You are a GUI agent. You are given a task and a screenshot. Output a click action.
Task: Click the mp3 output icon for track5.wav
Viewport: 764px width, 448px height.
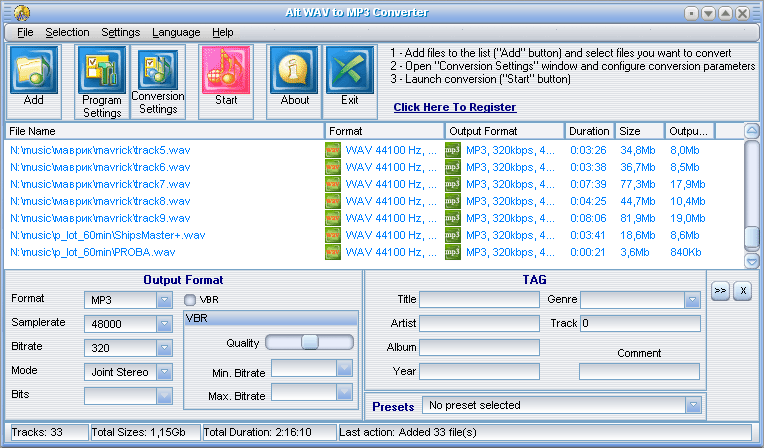[453, 150]
